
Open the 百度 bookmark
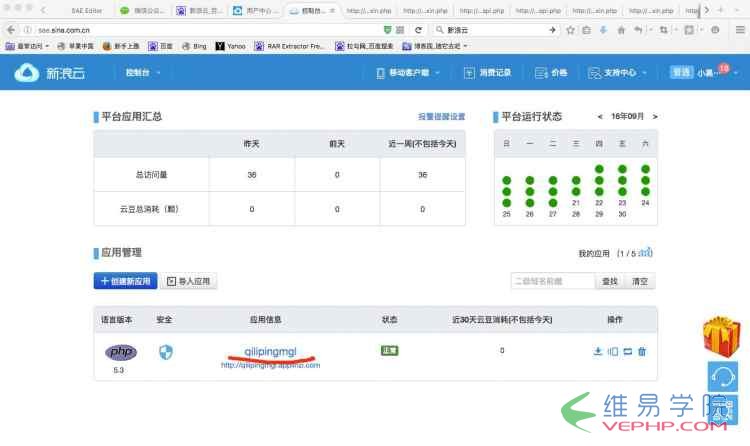(x=160, y=46)
